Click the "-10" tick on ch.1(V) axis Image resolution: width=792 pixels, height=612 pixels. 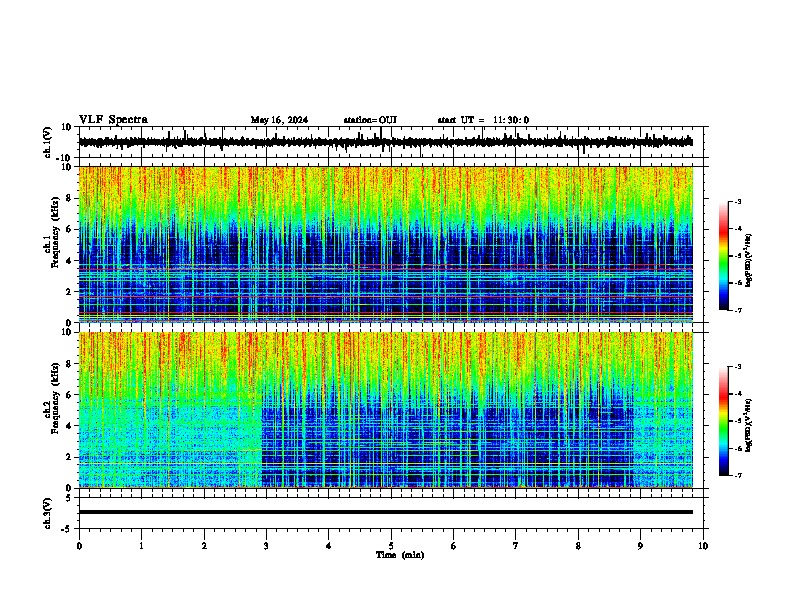tap(65, 158)
